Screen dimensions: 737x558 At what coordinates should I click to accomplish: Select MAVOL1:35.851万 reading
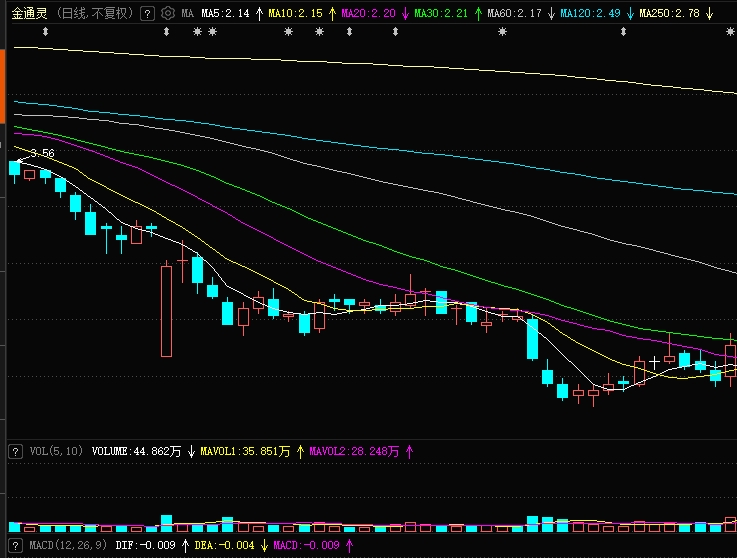tap(245, 451)
